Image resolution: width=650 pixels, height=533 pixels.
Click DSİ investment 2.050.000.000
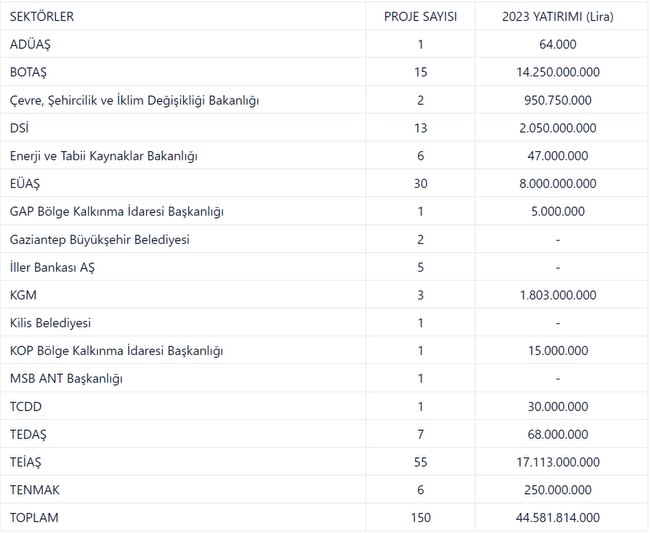tap(558, 128)
